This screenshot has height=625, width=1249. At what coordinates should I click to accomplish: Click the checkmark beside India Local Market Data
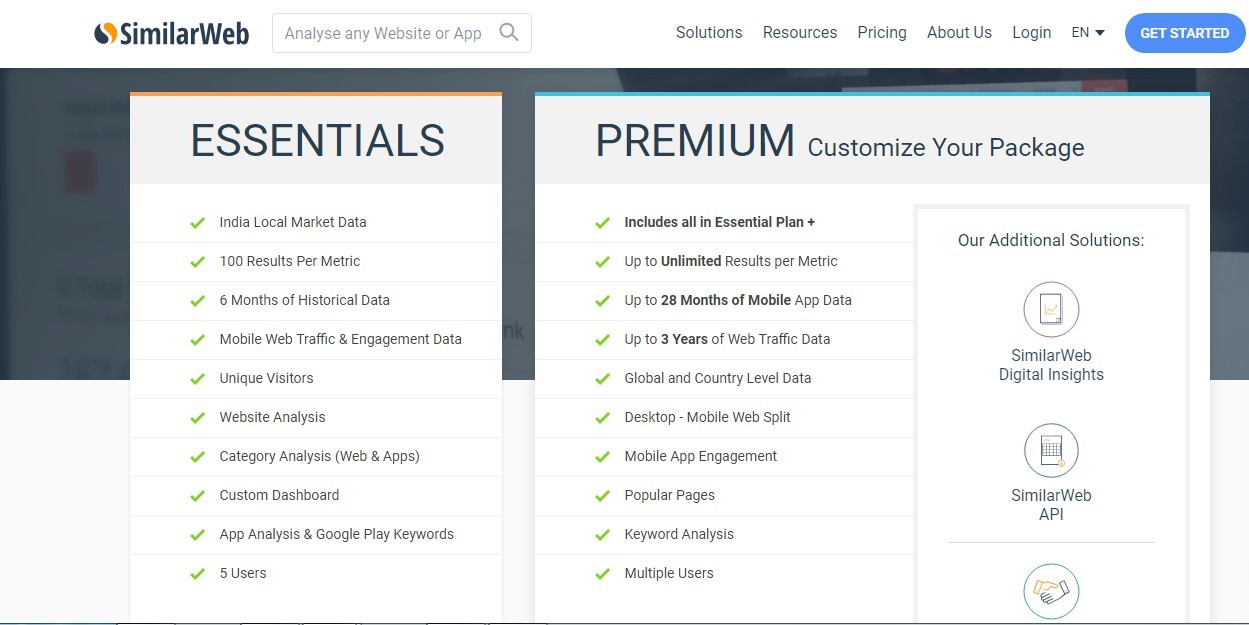tap(198, 223)
